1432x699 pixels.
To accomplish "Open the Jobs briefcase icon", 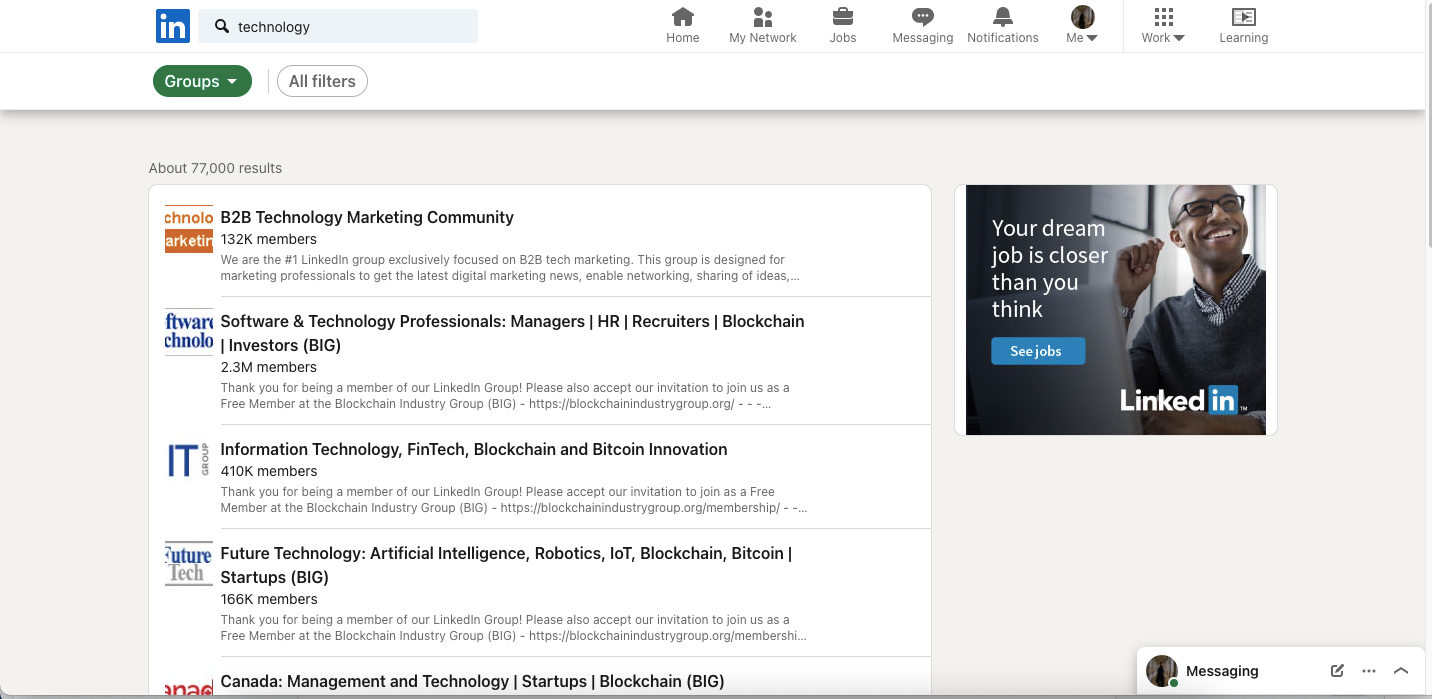I will pos(842,17).
